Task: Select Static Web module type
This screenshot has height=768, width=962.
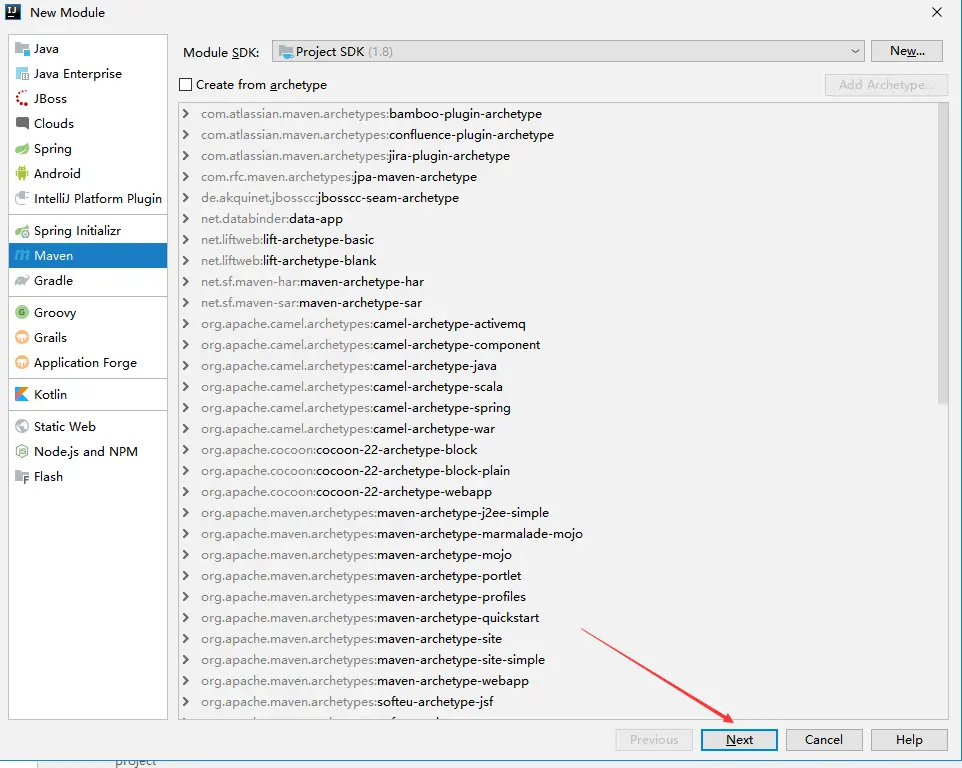Action: click(88, 426)
